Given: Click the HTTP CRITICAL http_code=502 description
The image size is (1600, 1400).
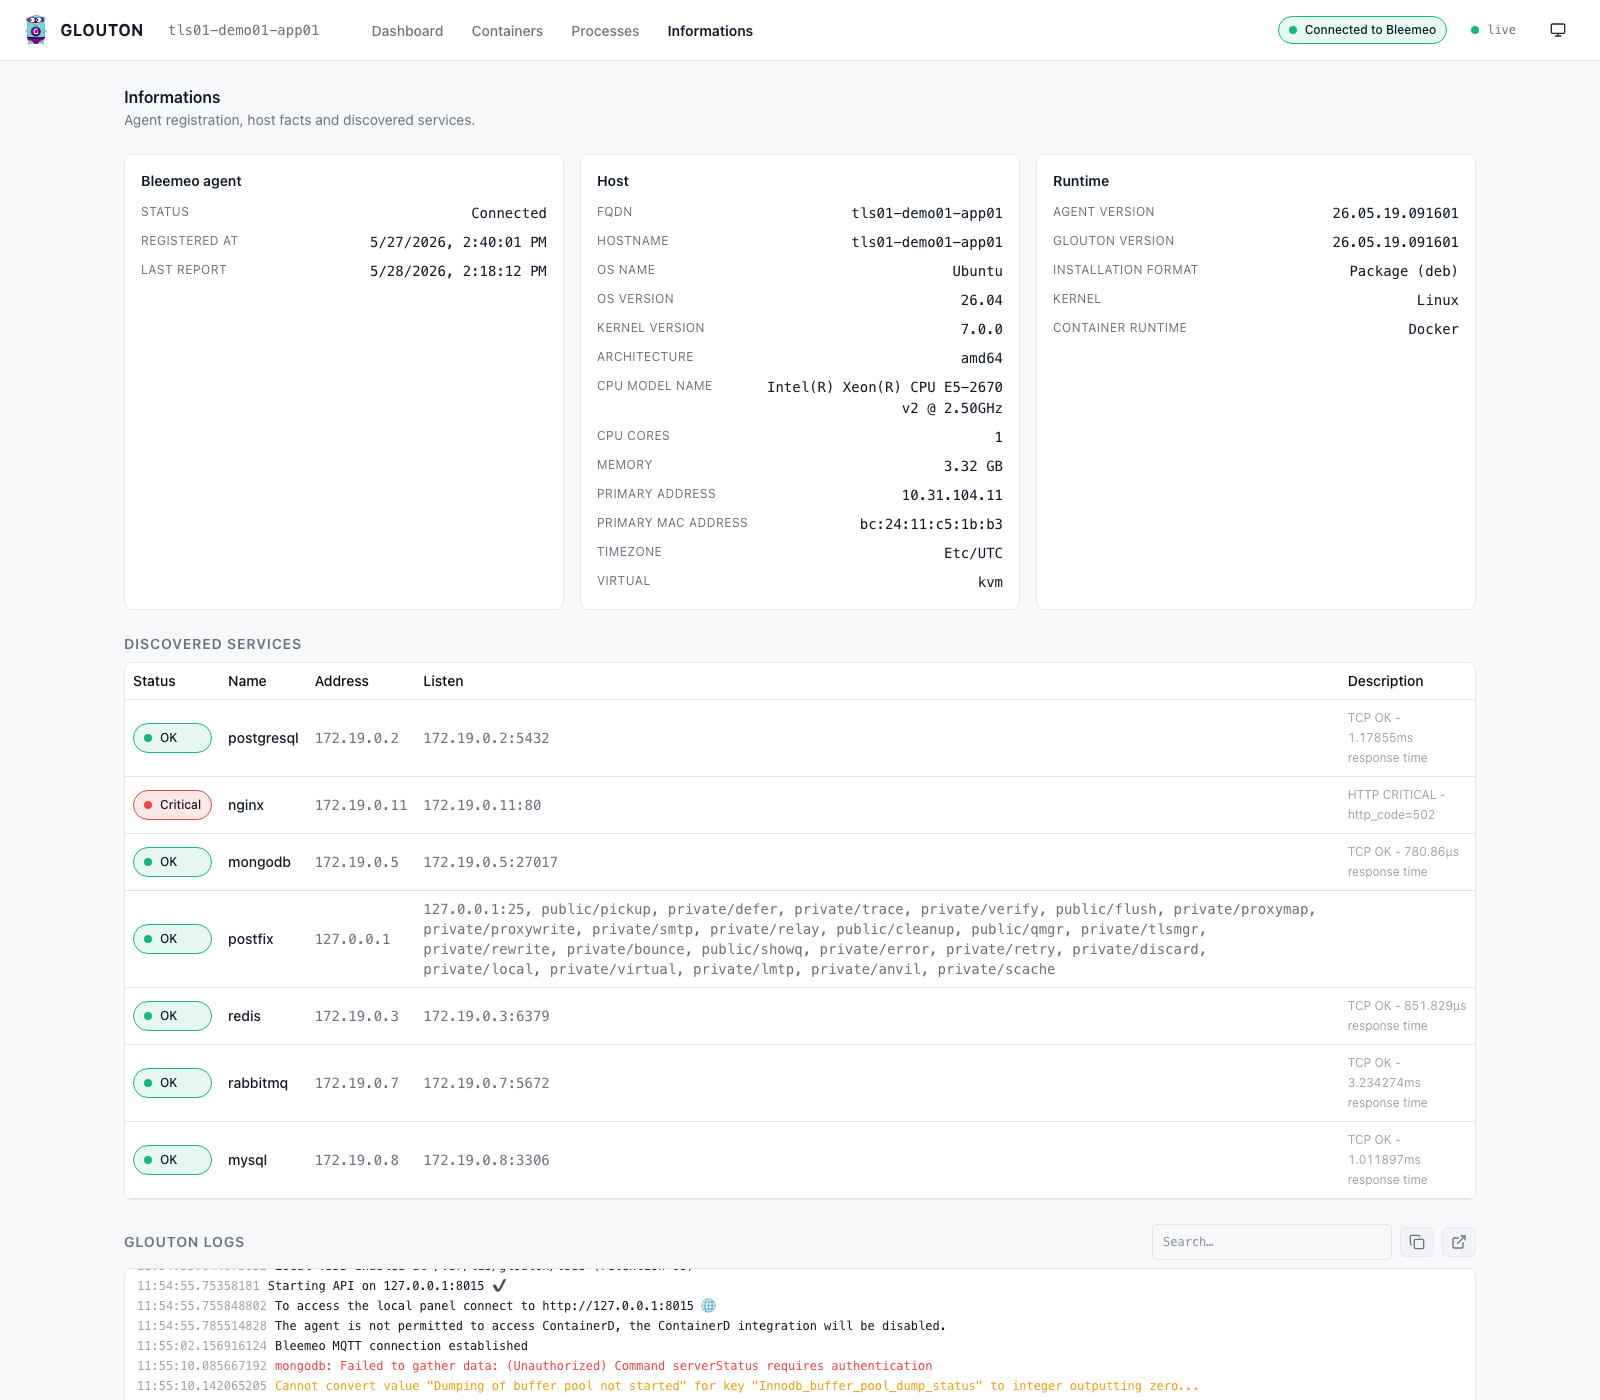Looking at the screenshot, I should tap(1396, 805).
